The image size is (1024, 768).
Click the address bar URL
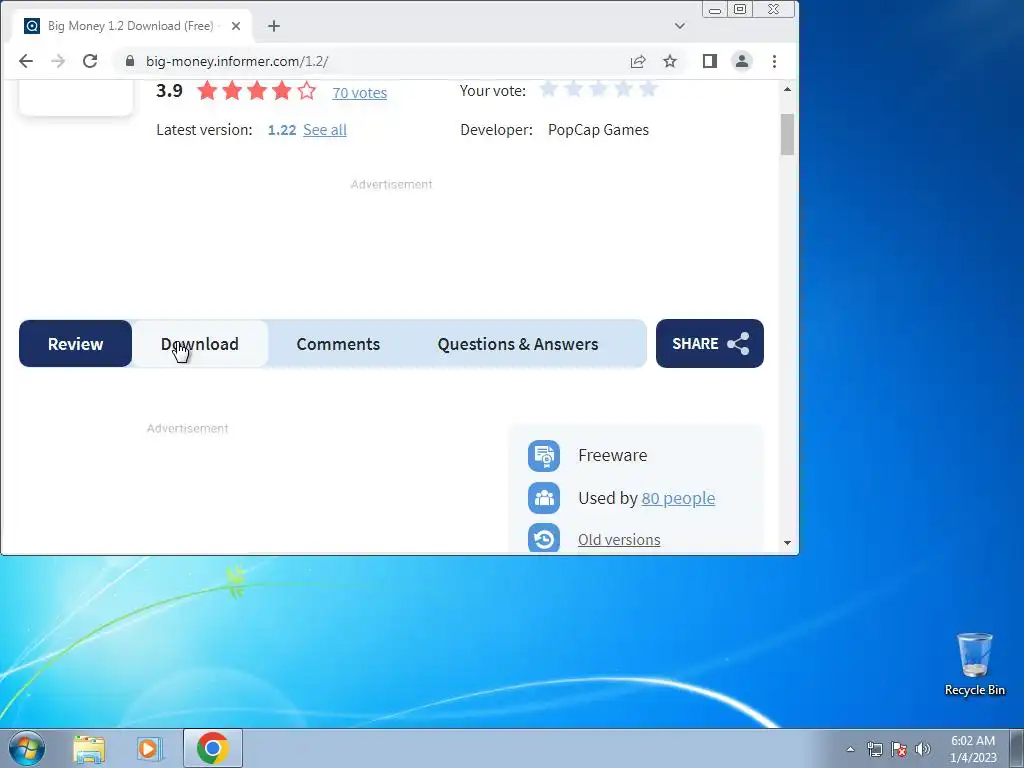point(237,61)
